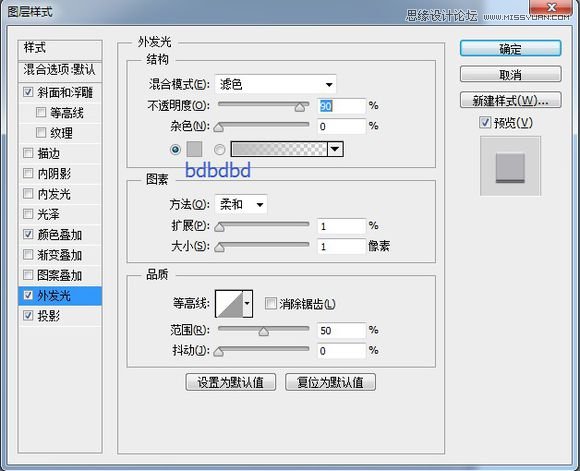580x471 pixels.
Task: Click the 范围 slider handle
Action: click(x=264, y=331)
